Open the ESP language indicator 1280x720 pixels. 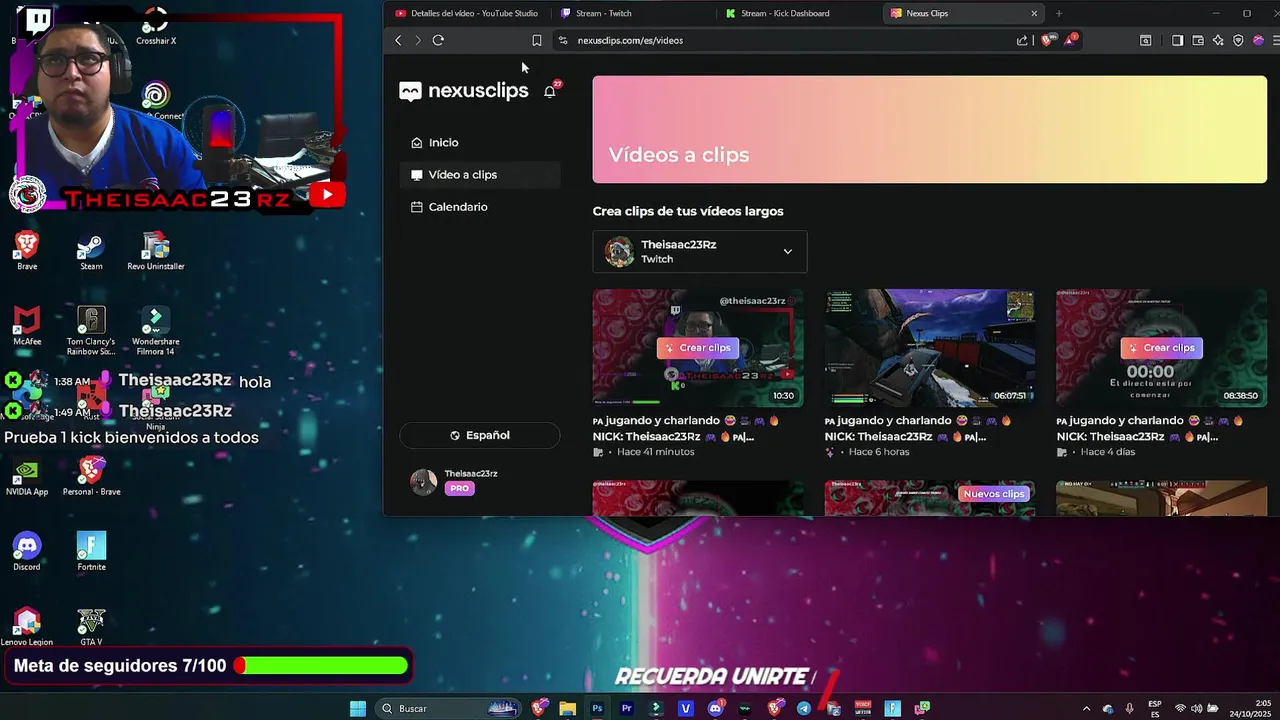pos(1155,709)
